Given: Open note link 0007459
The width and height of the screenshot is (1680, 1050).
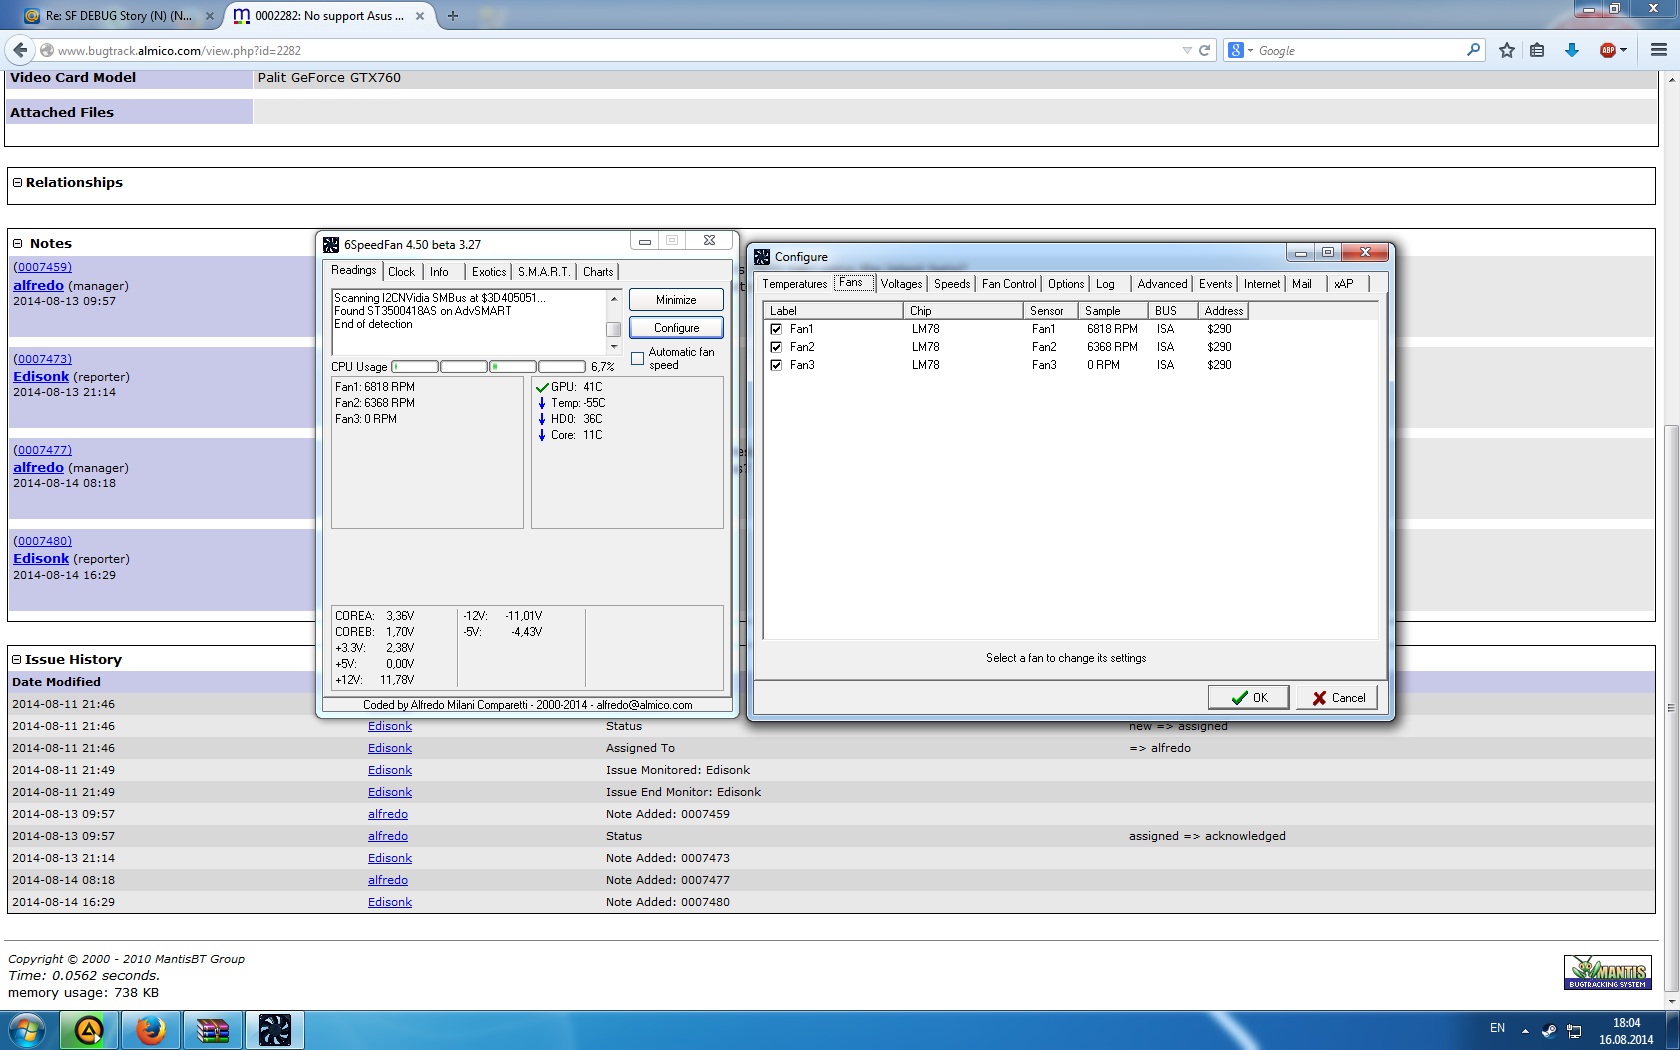Looking at the screenshot, I should point(42,267).
